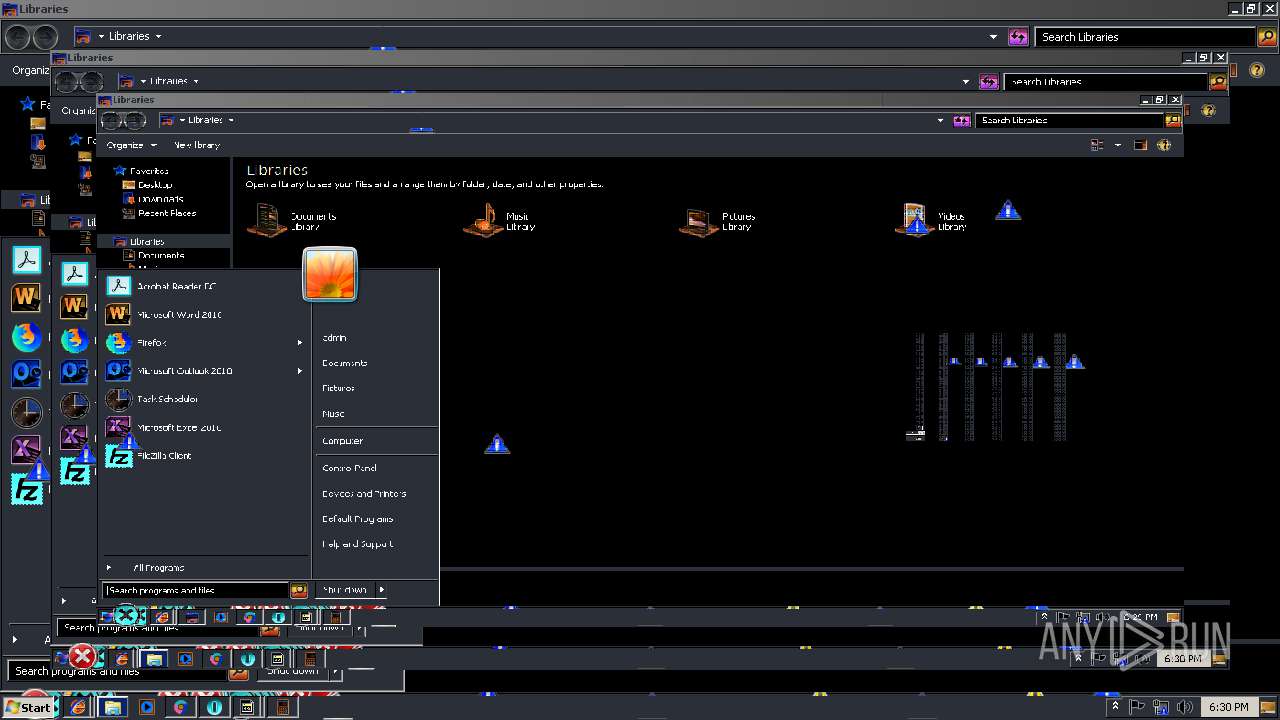The width and height of the screenshot is (1280, 720).
Task: Open Pictures library in front Libraries window
Action: click(x=717, y=220)
